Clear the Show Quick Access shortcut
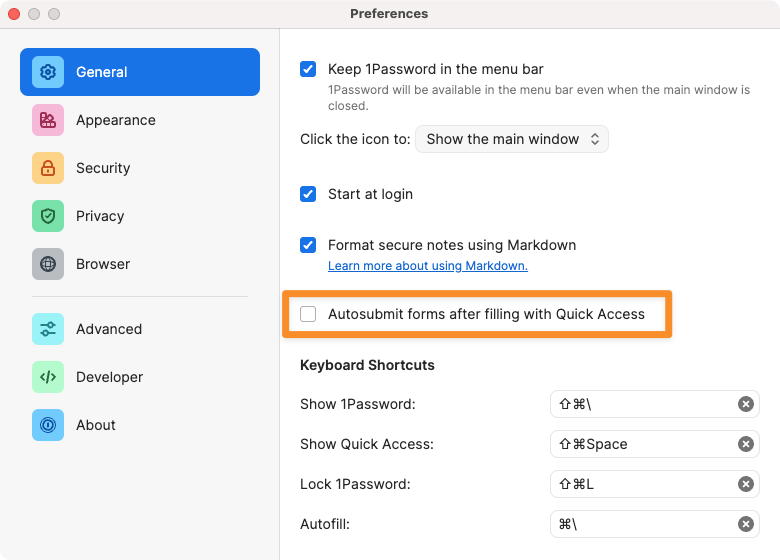This screenshot has height=560, width=780. pyautogui.click(x=745, y=444)
